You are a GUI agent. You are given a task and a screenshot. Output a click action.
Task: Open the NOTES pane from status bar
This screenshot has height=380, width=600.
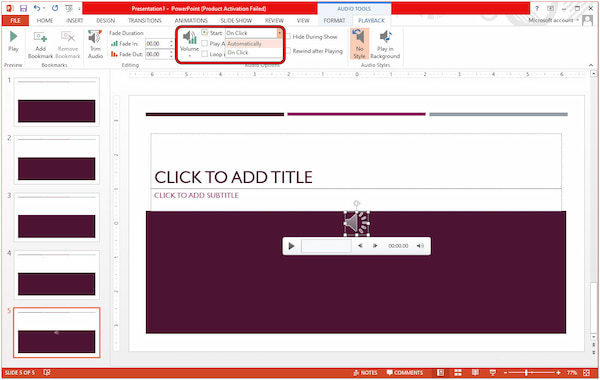[365, 372]
